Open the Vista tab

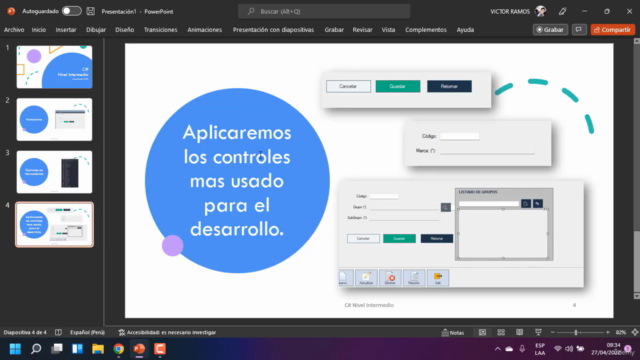pos(388,30)
